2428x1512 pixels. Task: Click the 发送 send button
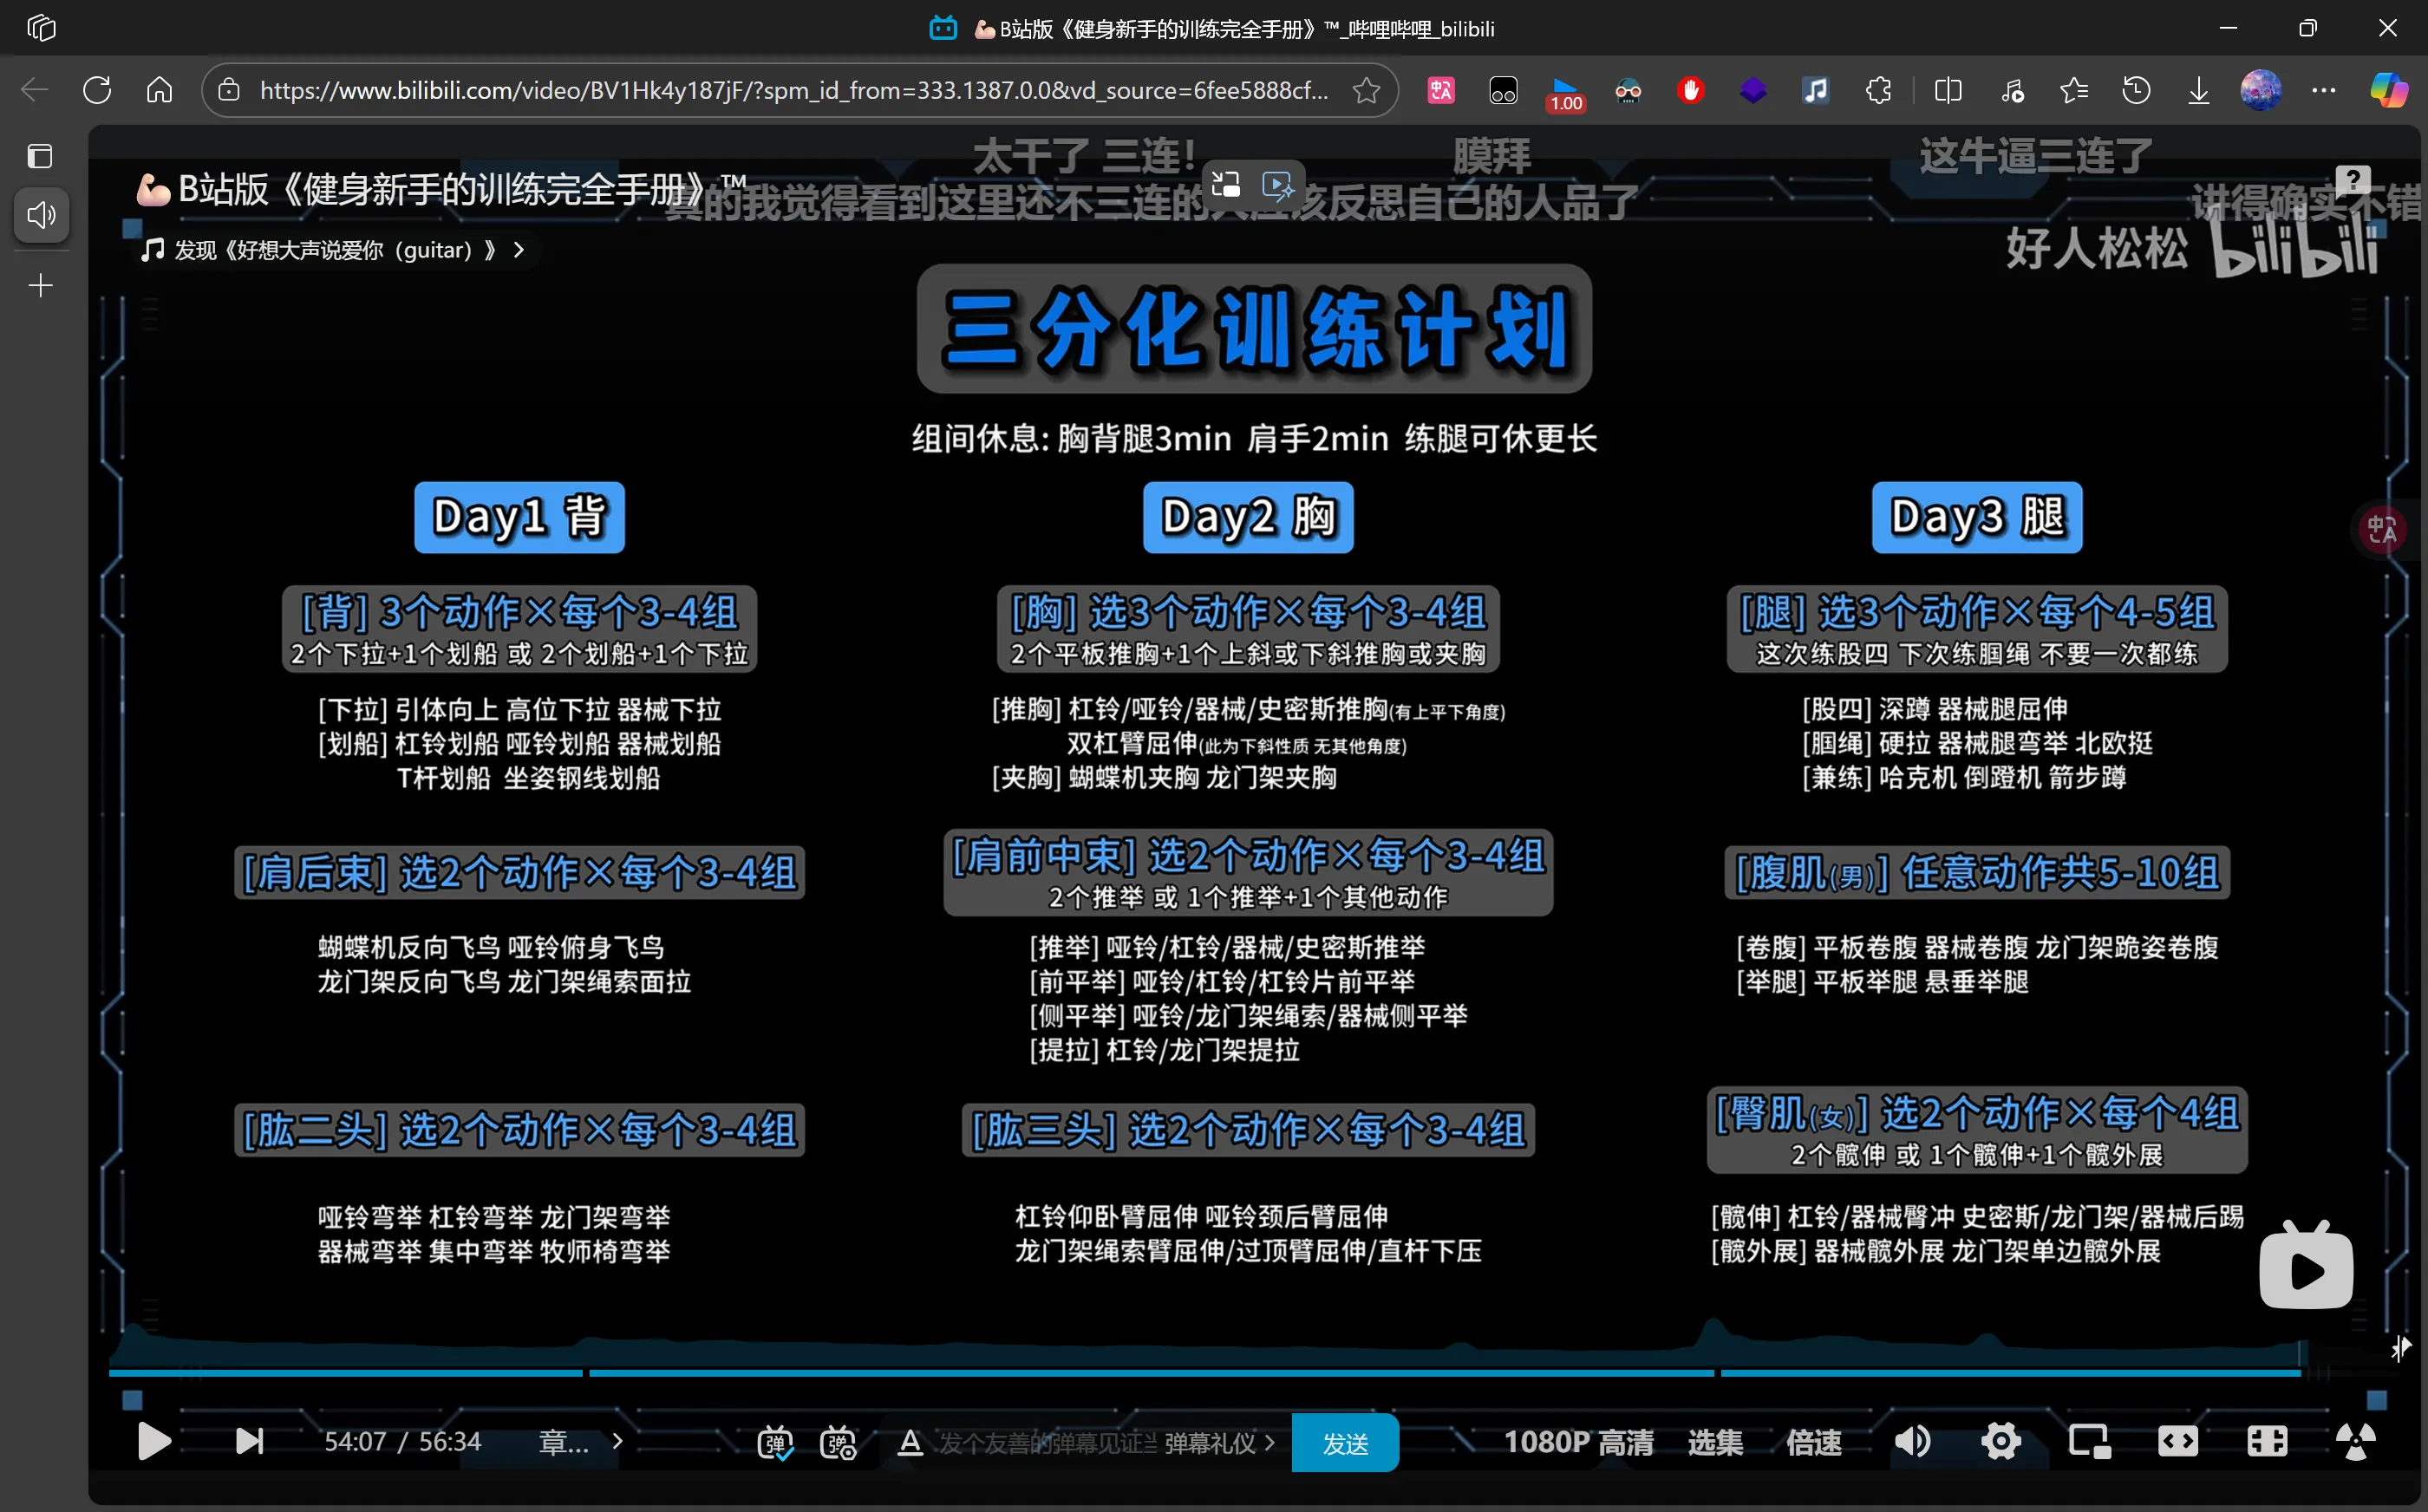(1345, 1443)
